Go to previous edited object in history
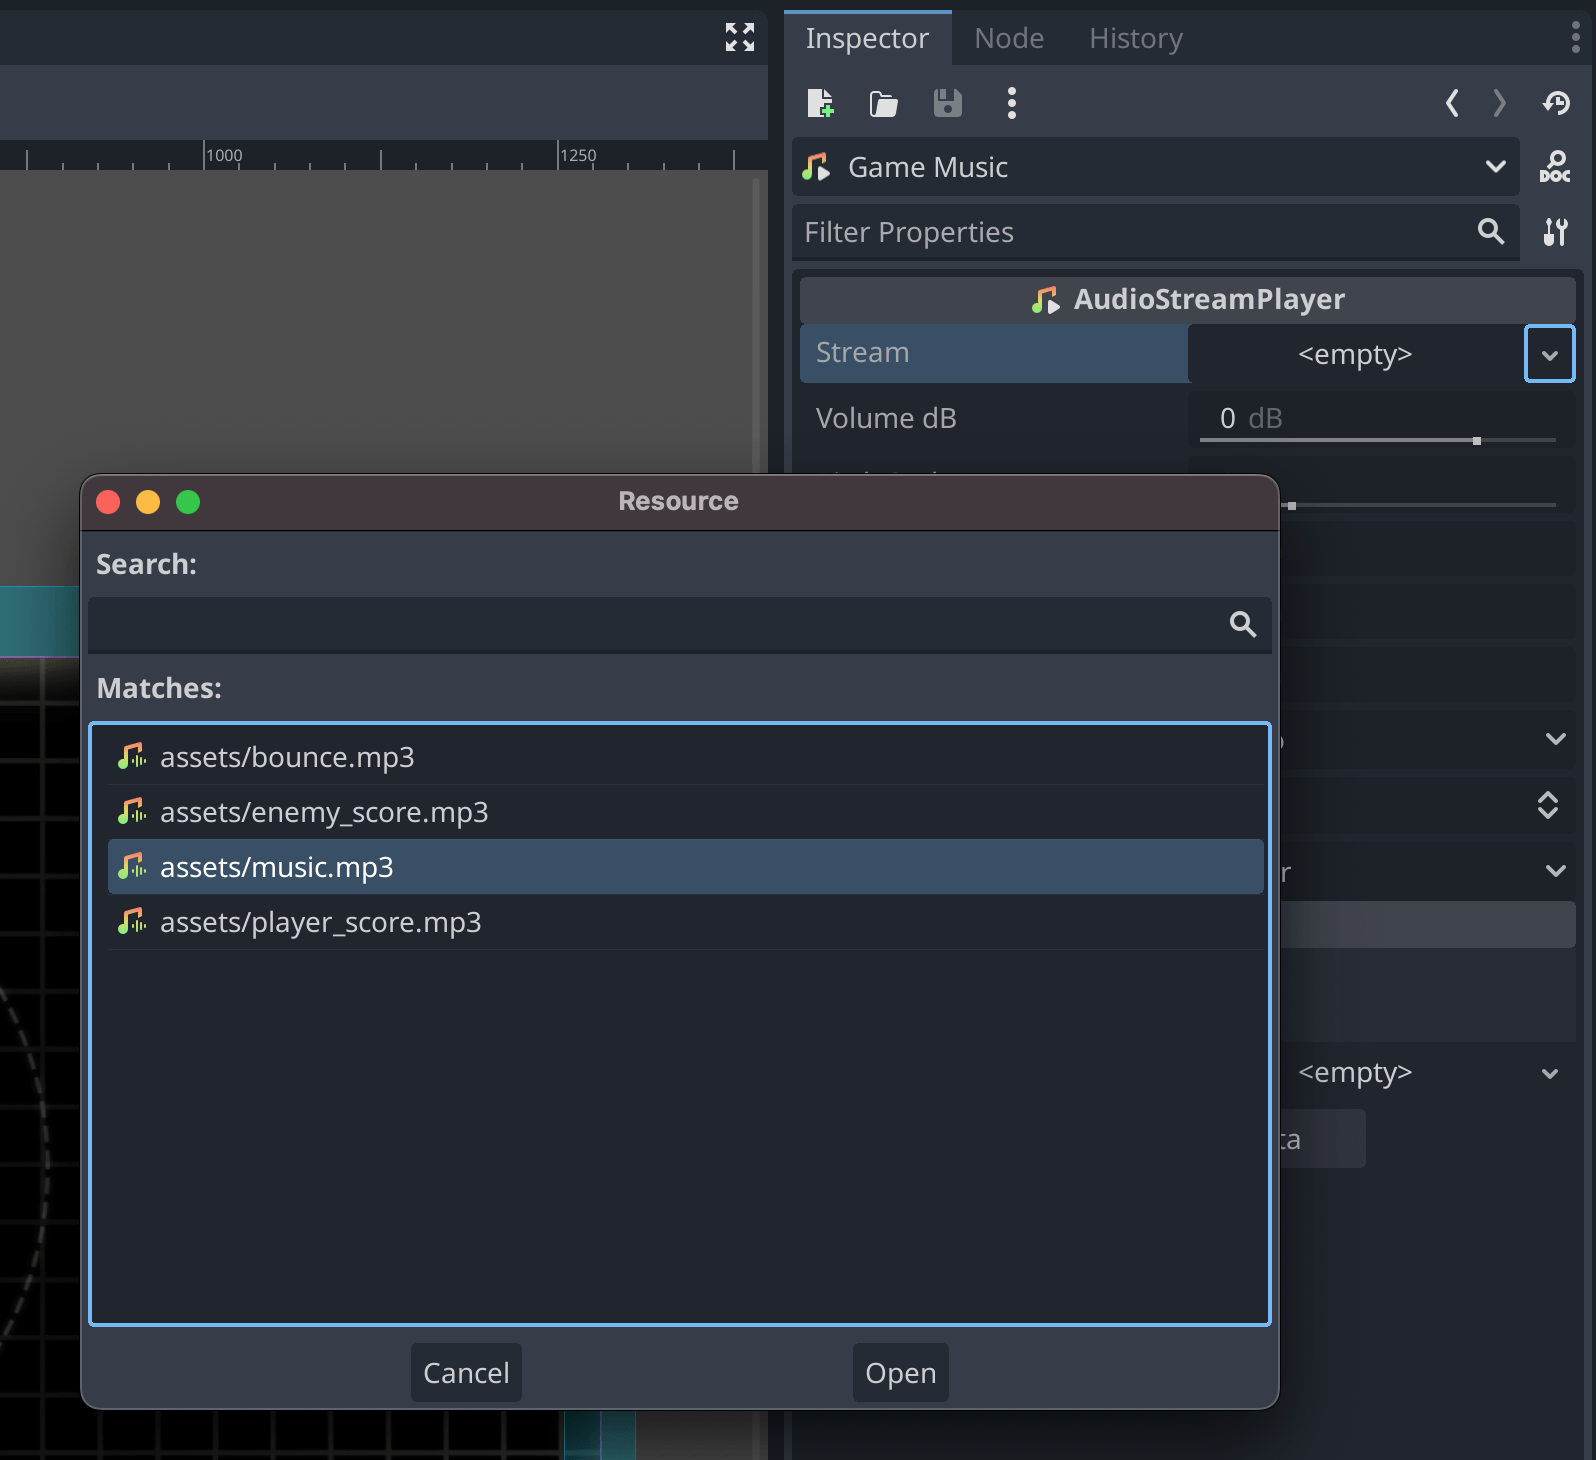Viewport: 1596px width, 1460px height. coord(1452,103)
